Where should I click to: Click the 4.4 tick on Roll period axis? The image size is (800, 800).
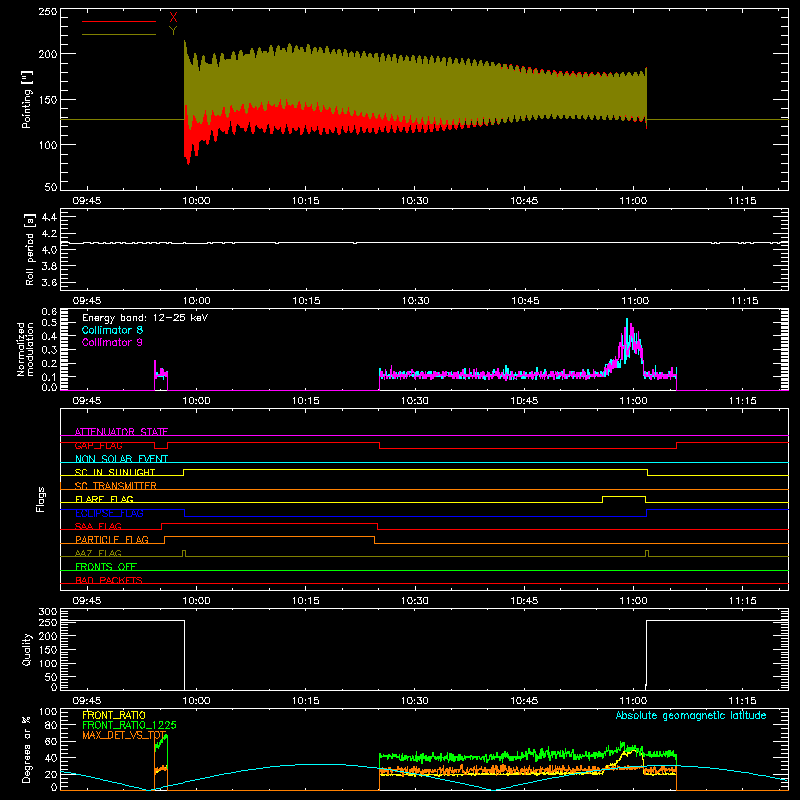pos(49,217)
